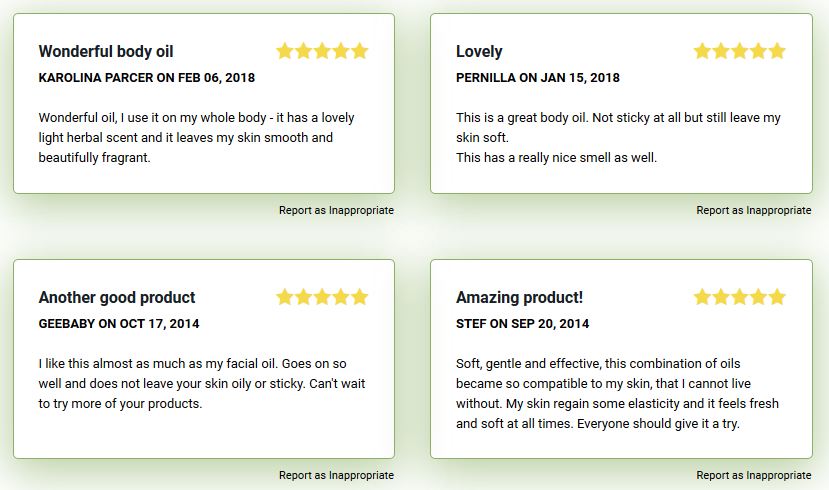Click the Another good product review title

tap(117, 297)
